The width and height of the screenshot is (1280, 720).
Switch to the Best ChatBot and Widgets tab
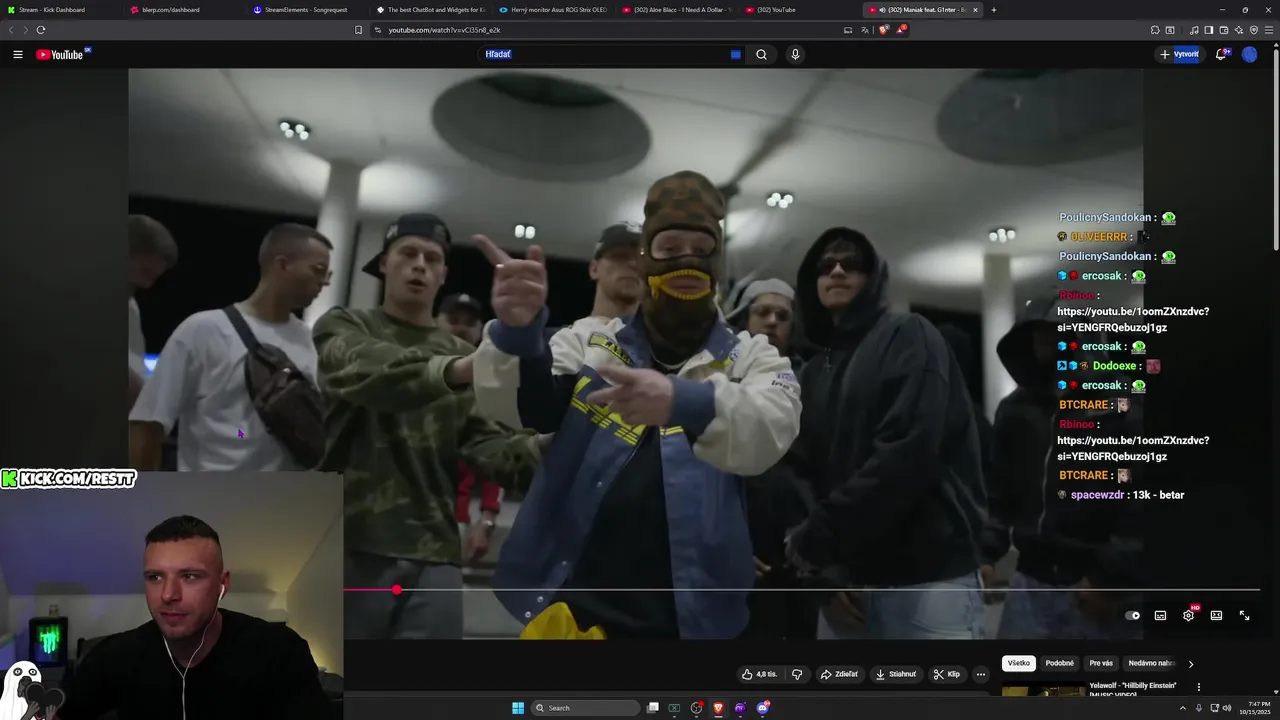click(430, 10)
